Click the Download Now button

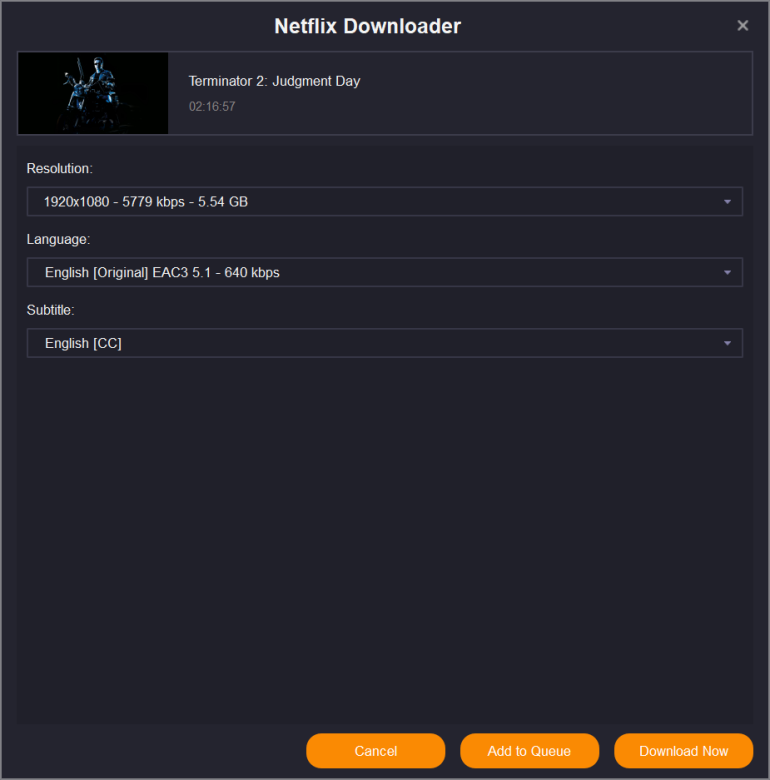[683, 751]
